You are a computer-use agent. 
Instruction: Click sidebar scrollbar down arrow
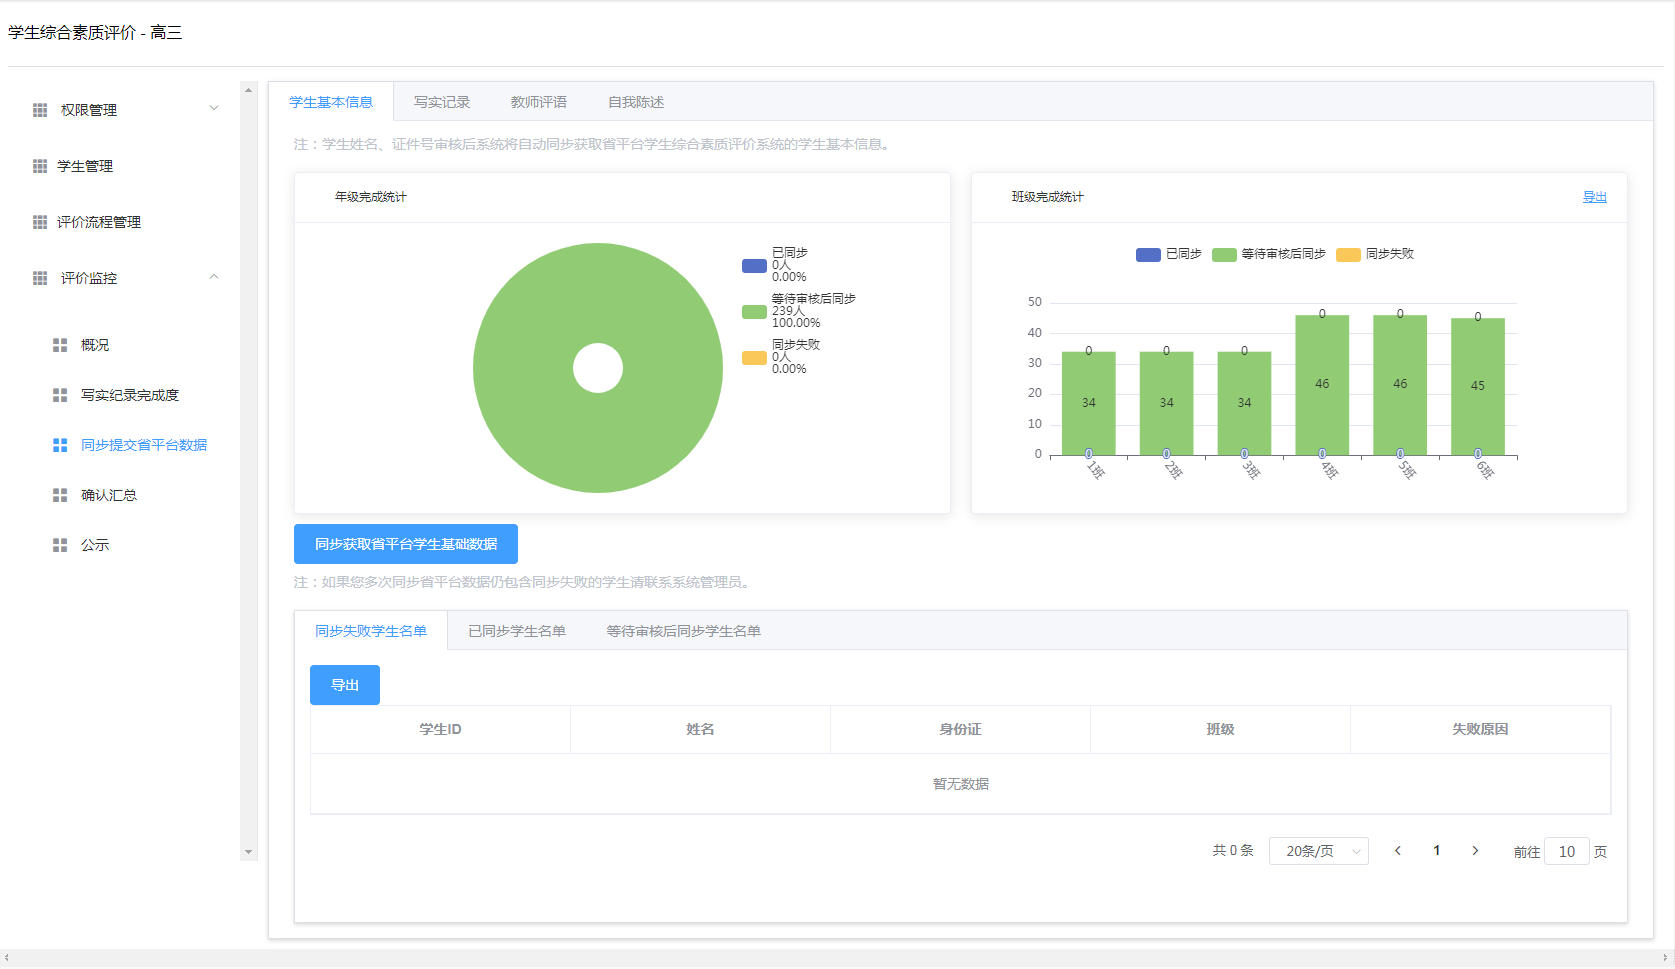click(x=249, y=853)
